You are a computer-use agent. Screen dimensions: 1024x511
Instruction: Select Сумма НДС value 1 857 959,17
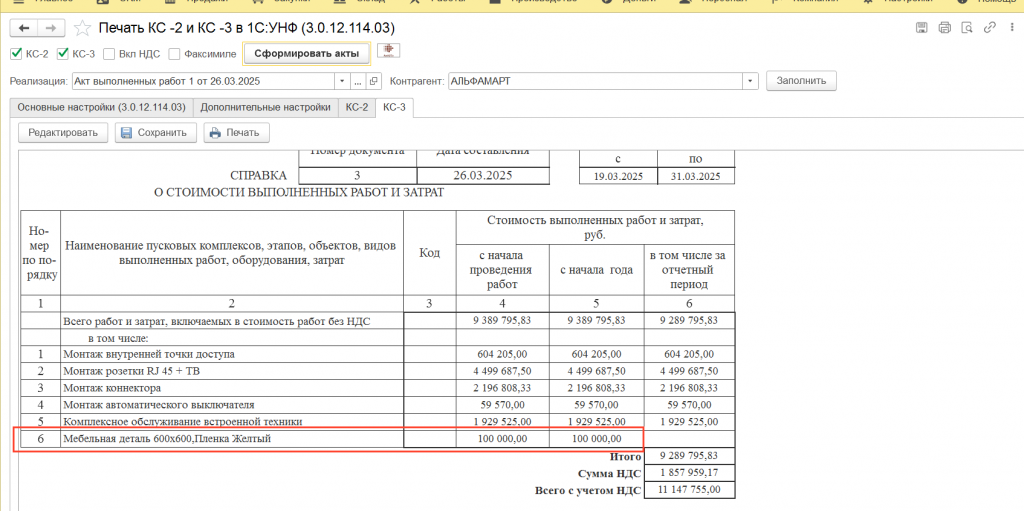(690, 472)
